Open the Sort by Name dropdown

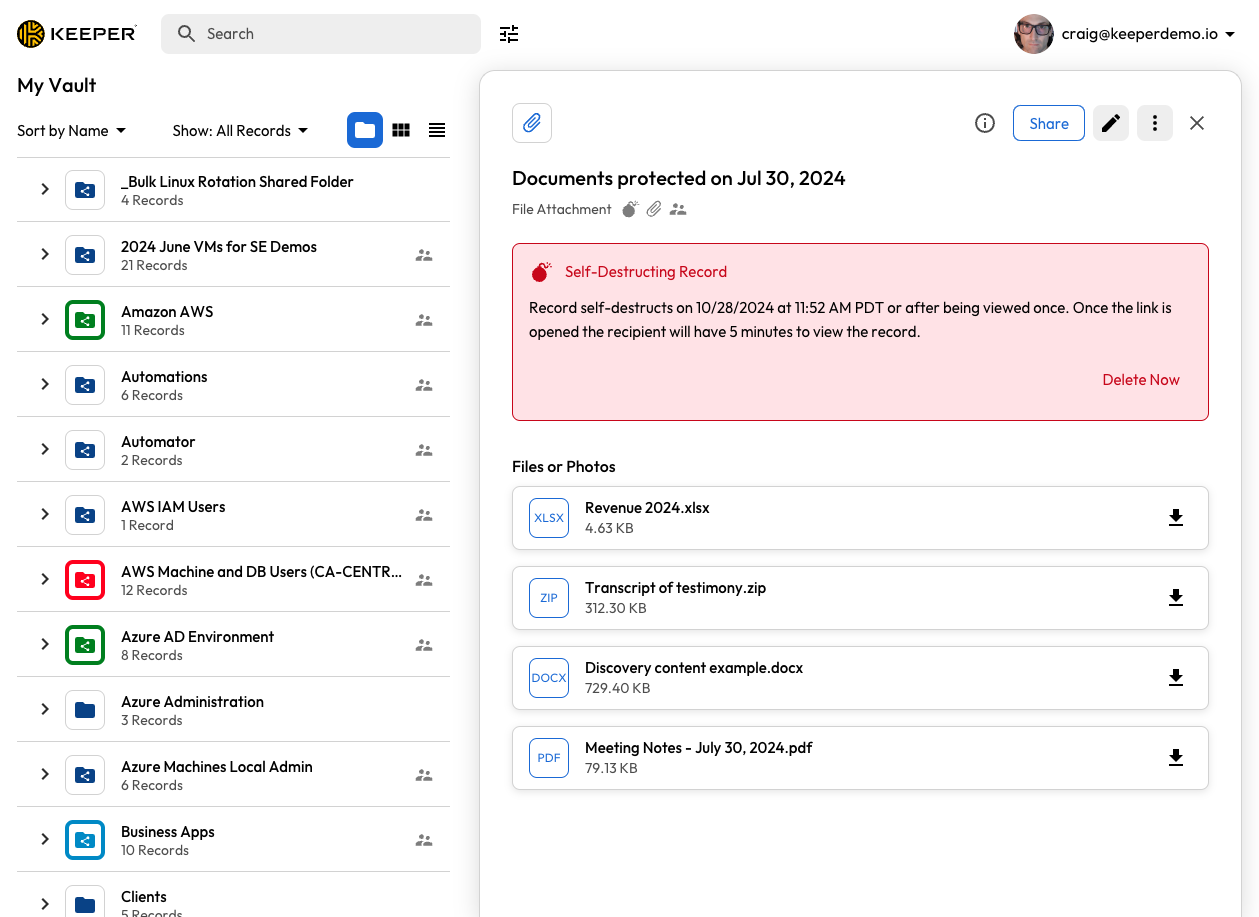point(72,131)
